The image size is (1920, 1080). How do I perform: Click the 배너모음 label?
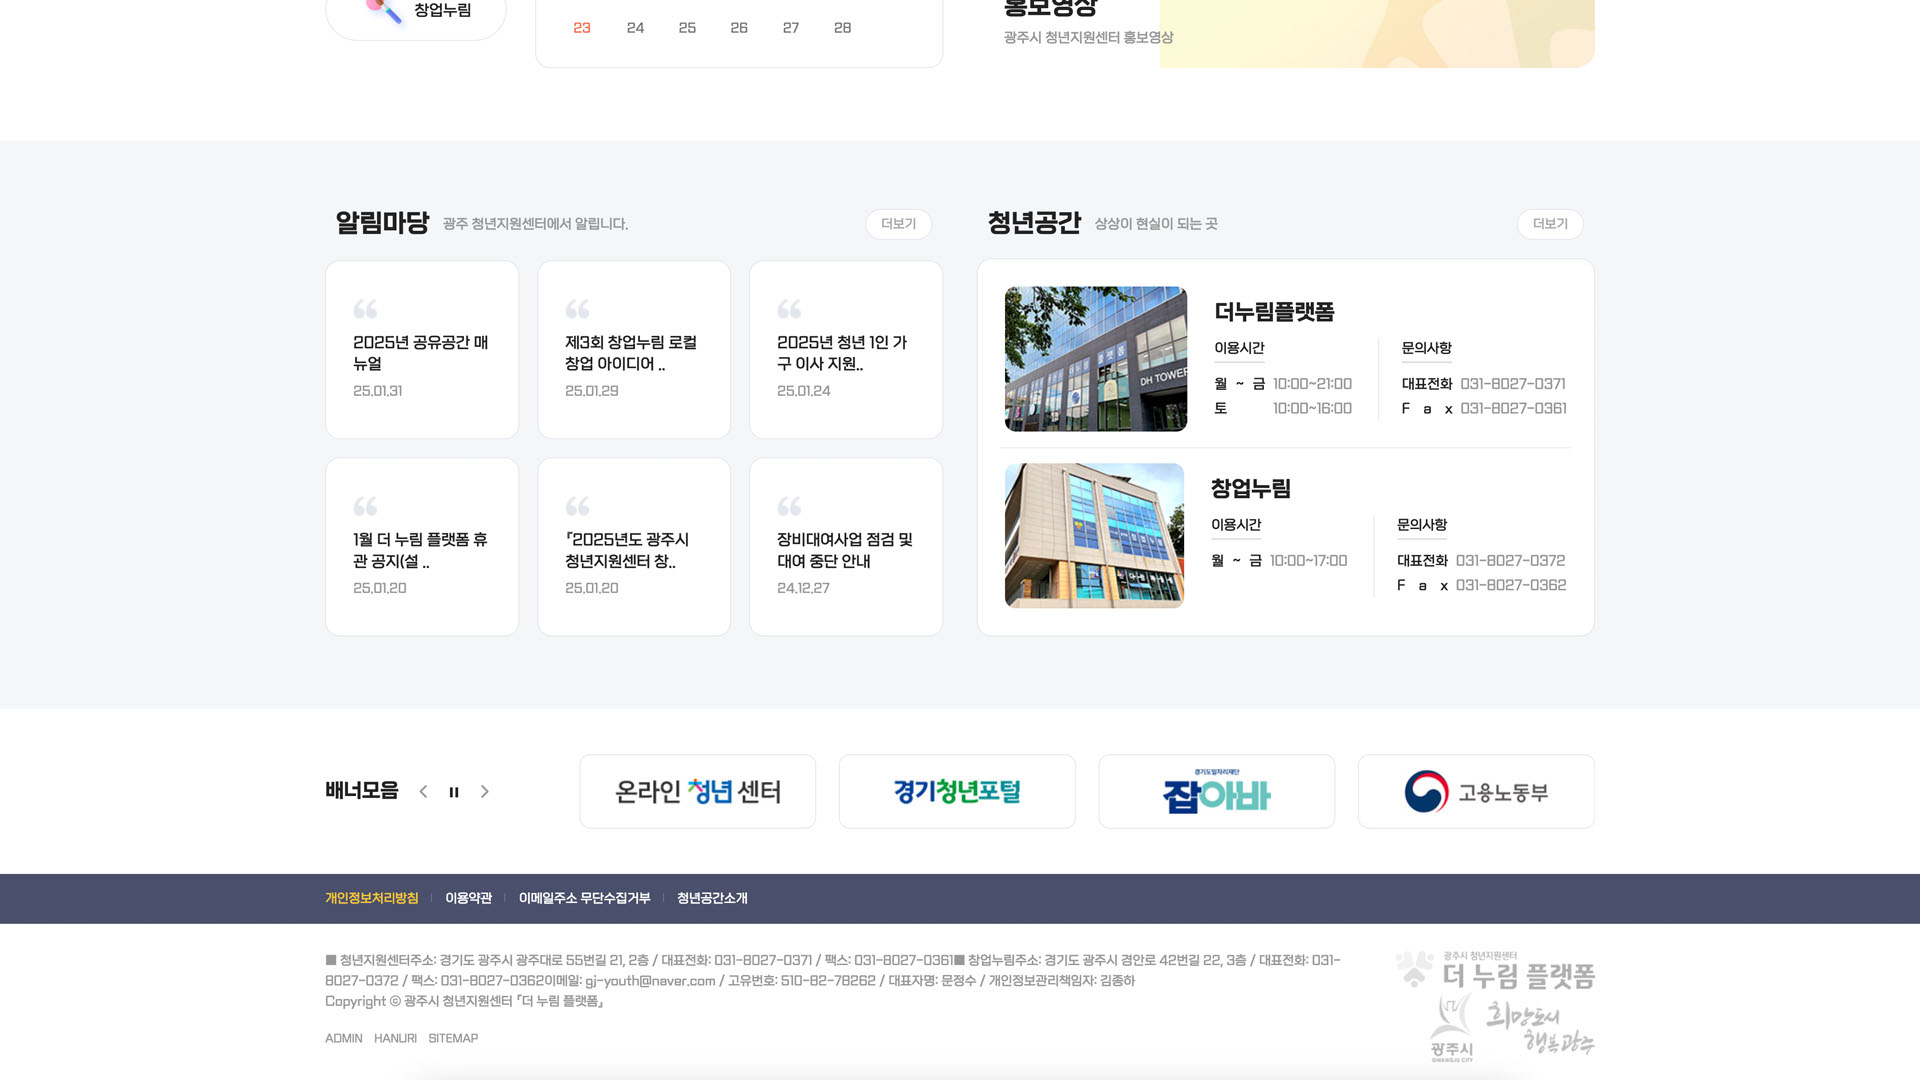(362, 791)
